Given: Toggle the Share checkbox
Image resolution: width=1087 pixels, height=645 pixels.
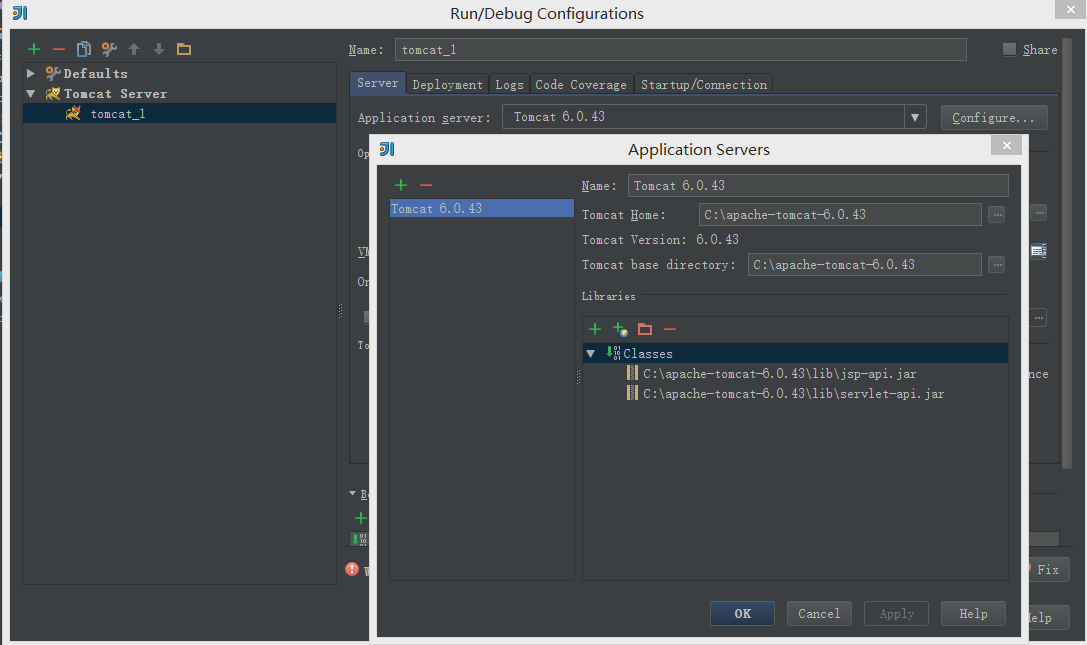Looking at the screenshot, I should pos(1009,49).
